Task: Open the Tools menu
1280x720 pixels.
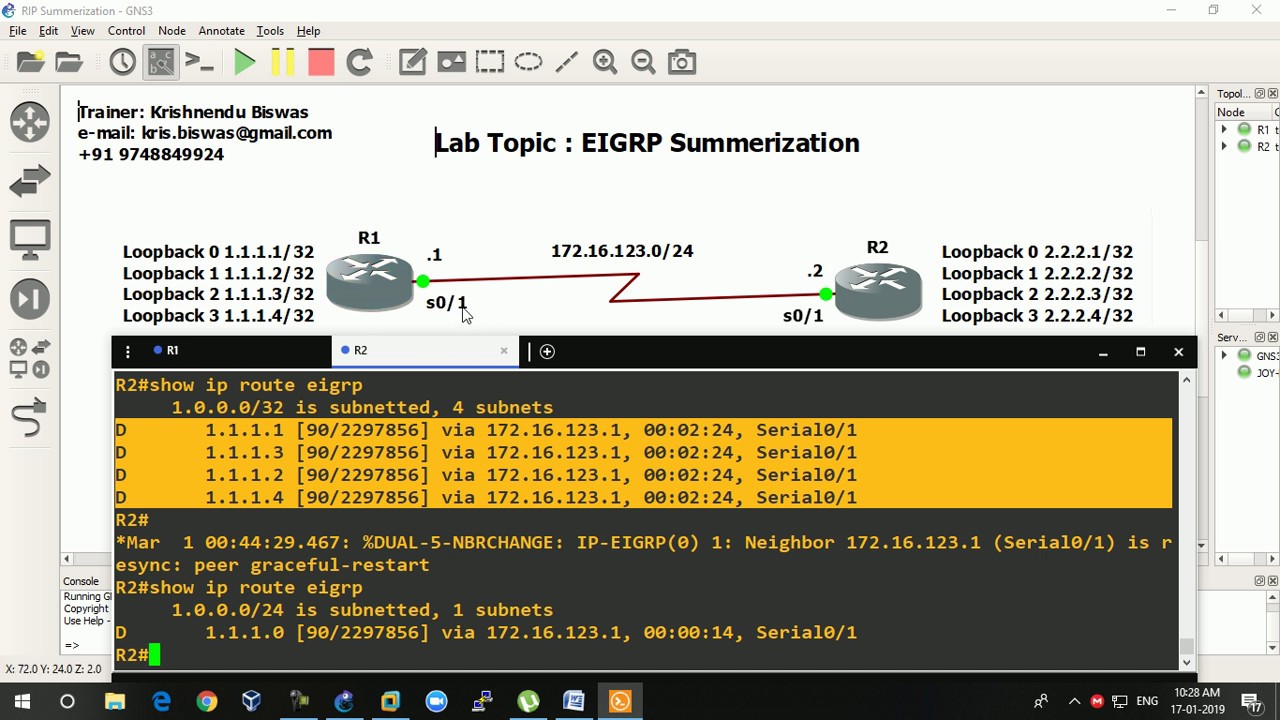Action: (x=270, y=31)
